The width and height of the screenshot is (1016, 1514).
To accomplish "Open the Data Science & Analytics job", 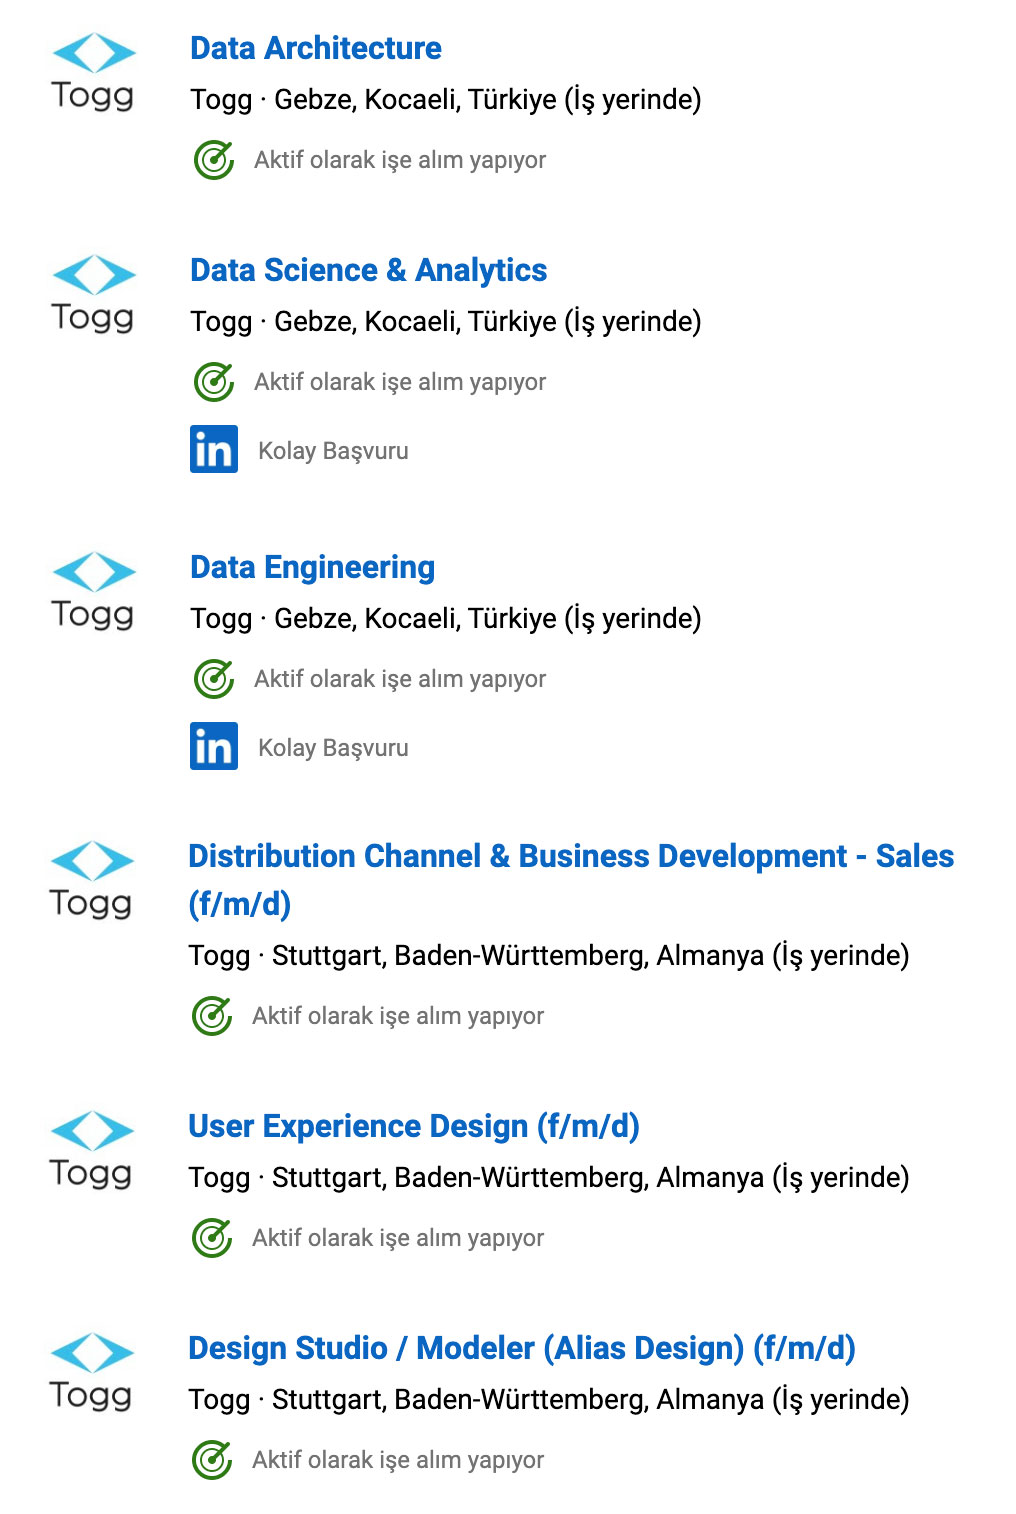I will tap(368, 270).
